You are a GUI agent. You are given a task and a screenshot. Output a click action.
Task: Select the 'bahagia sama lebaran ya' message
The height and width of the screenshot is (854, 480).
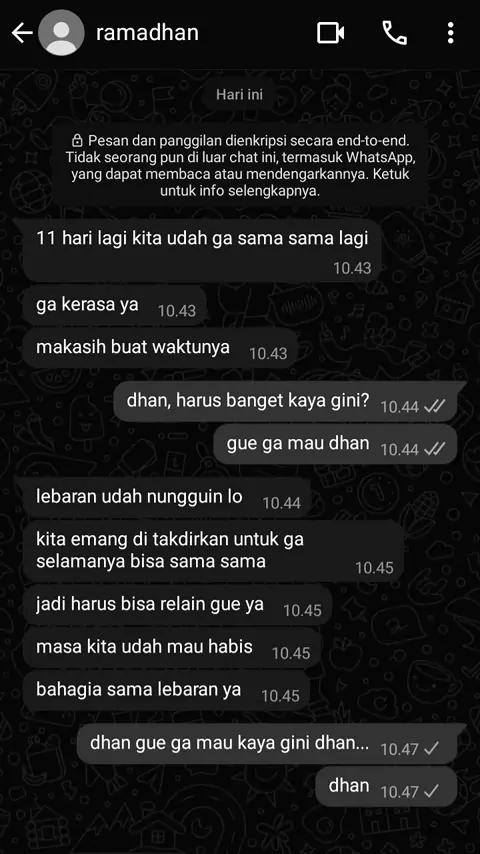[166, 690]
